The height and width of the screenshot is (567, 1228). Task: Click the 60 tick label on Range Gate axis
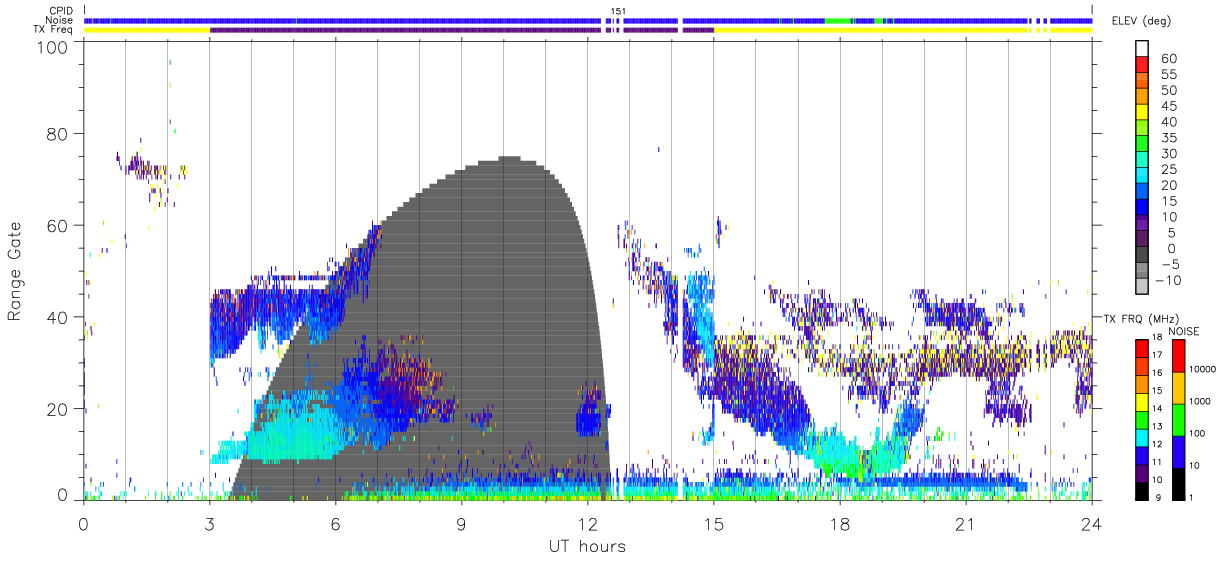(x=57, y=225)
